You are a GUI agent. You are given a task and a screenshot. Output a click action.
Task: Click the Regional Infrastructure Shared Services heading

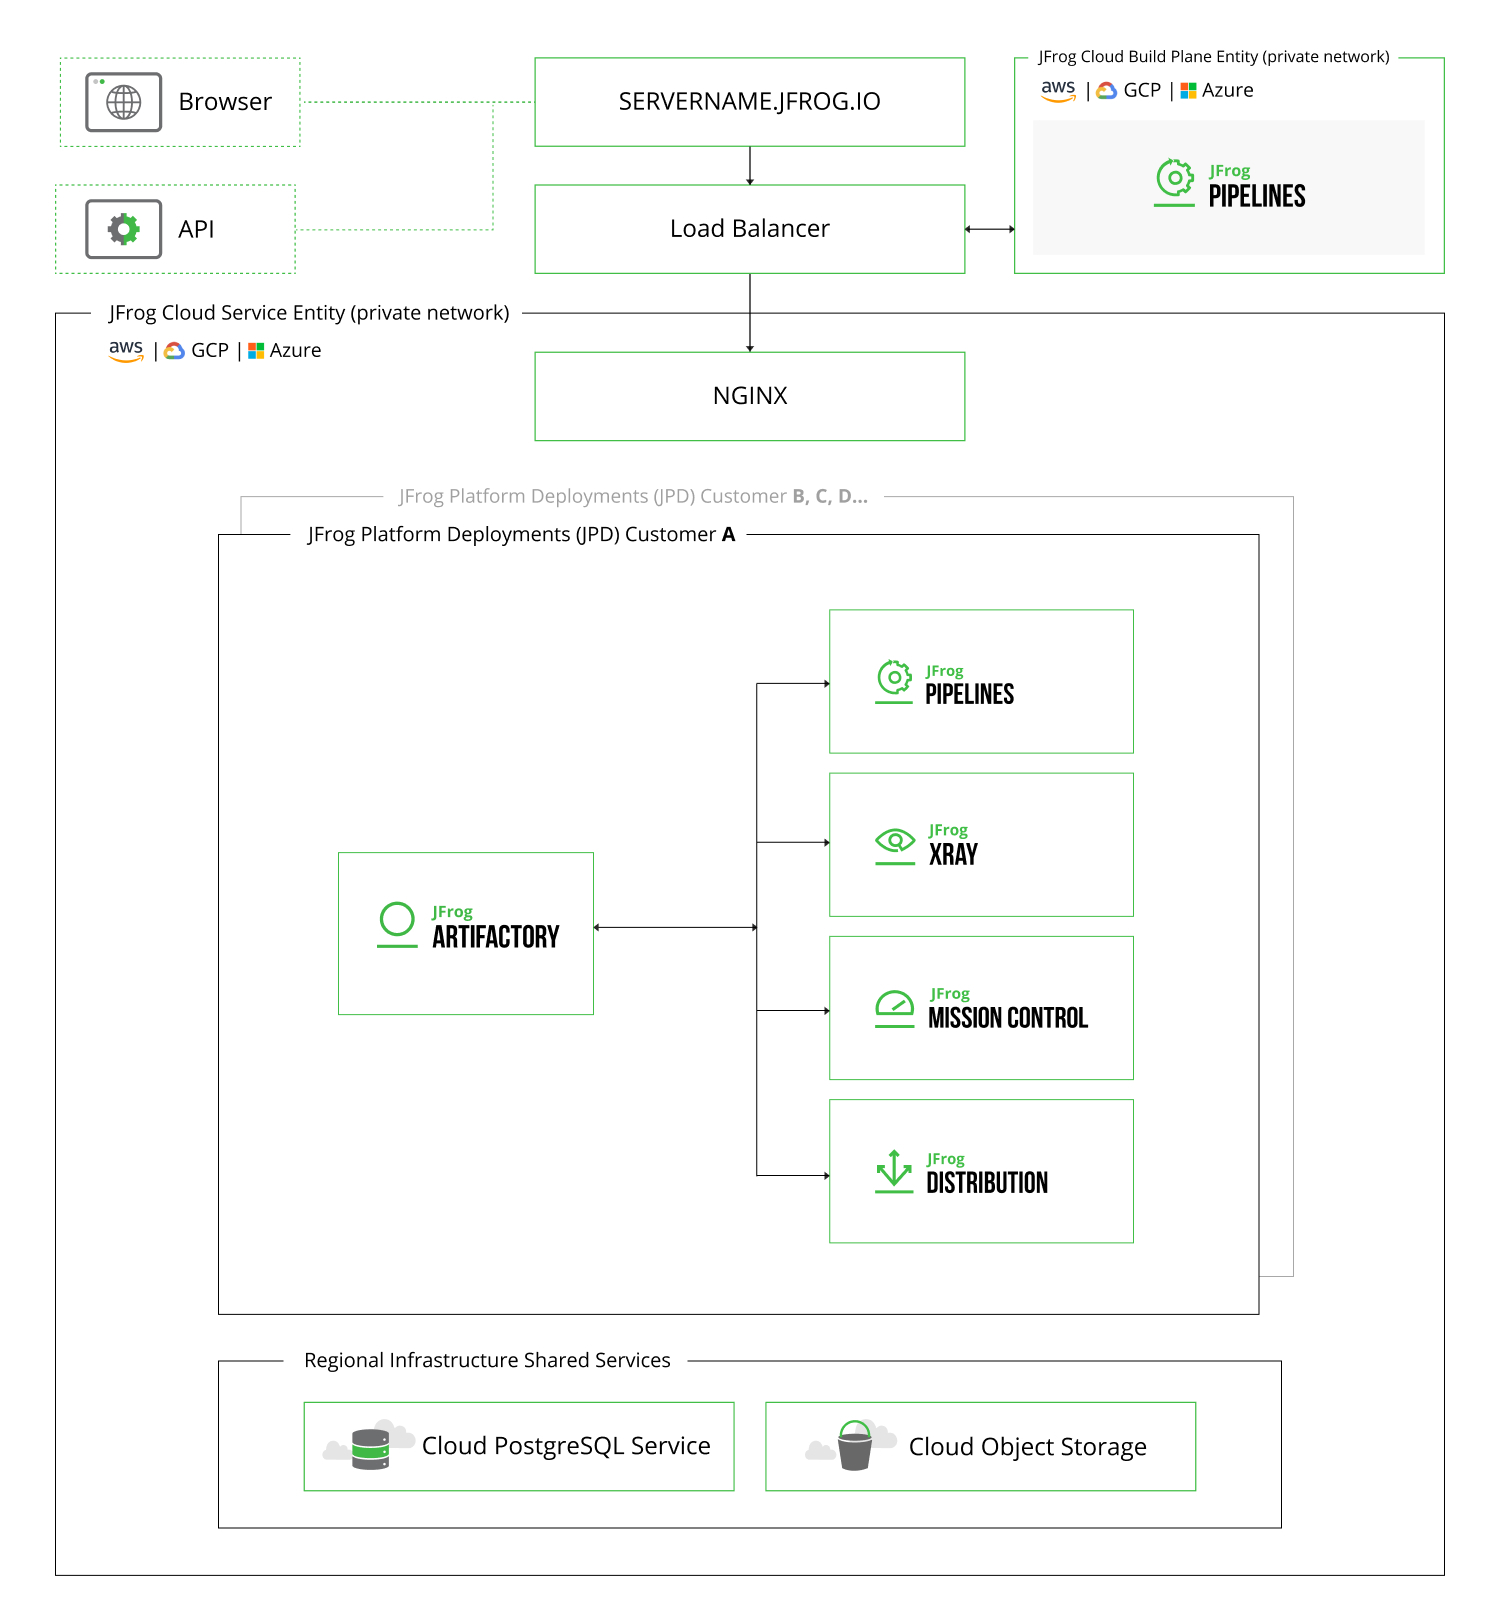tap(487, 1361)
